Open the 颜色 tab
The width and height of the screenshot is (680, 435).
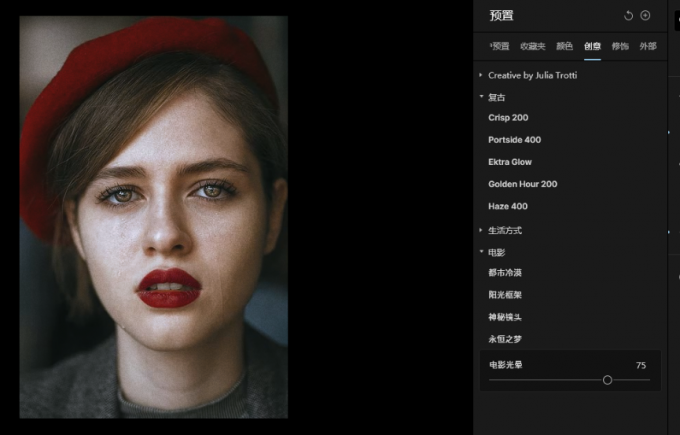[564, 46]
